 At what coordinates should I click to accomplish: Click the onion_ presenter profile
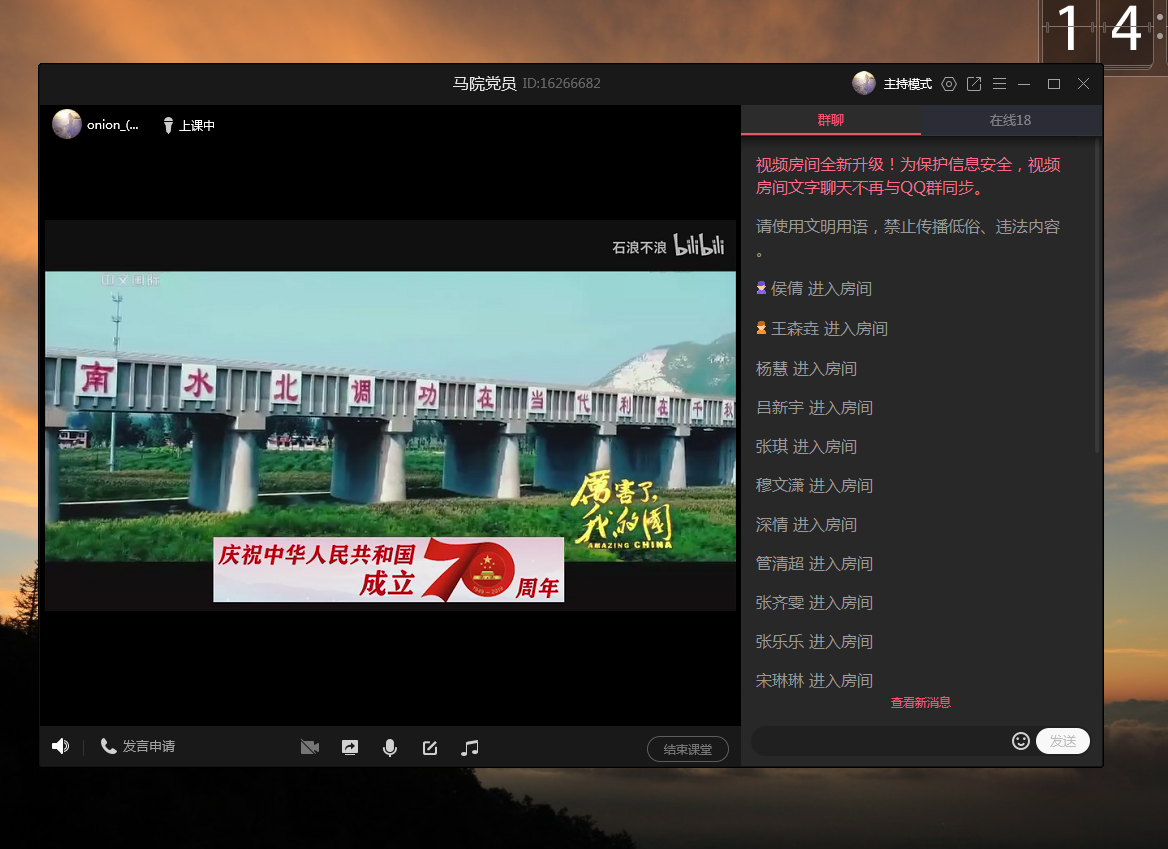point(96,125)
